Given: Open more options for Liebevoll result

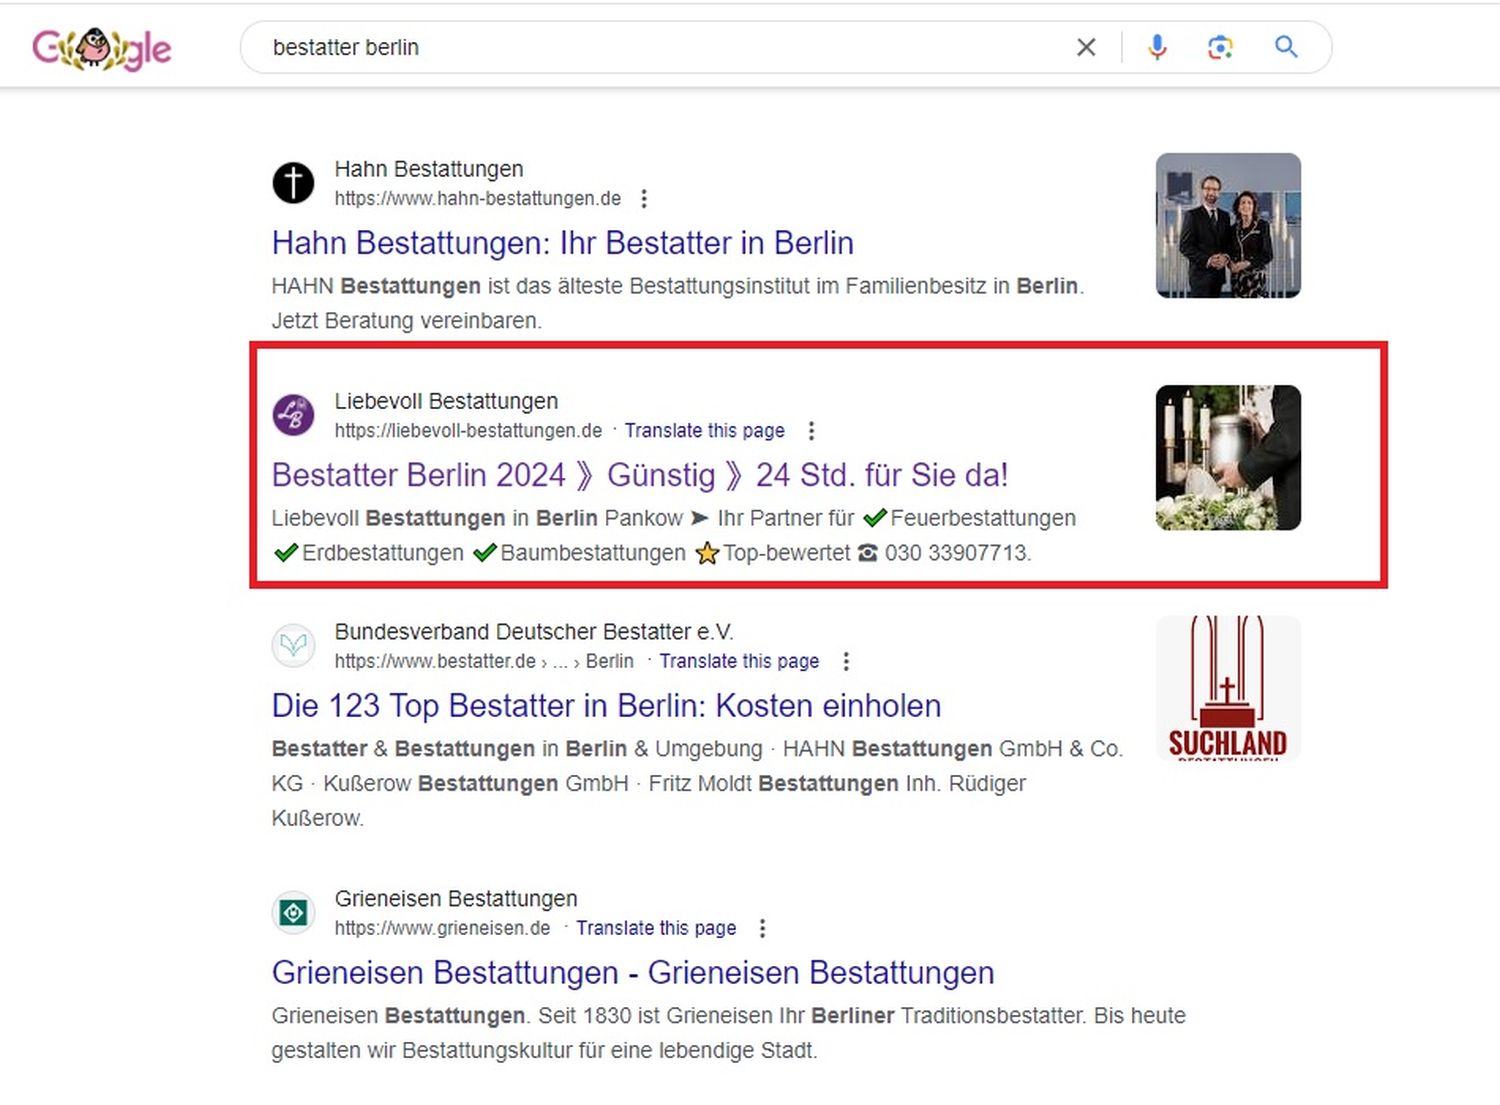Looking at the screenshot, I should 811,431.
